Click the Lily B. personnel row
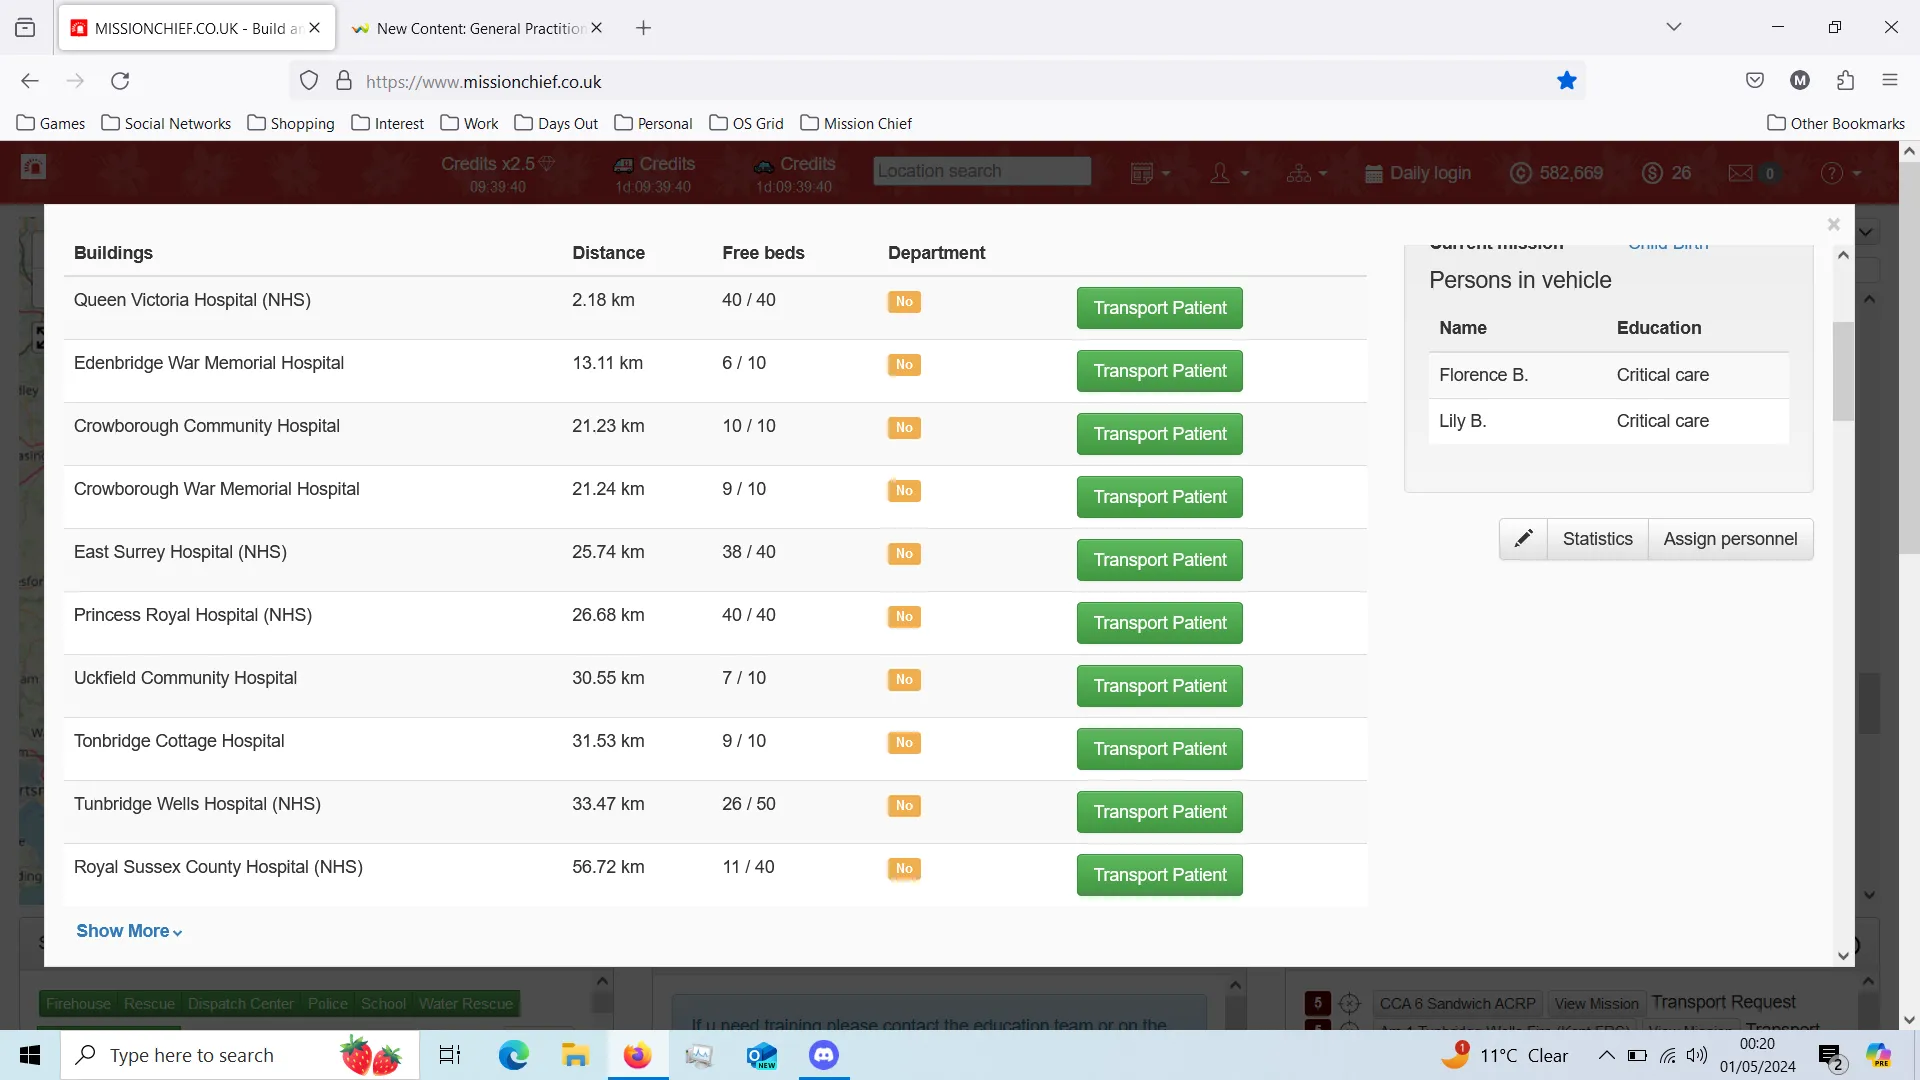 click(x=1608, y=421)
